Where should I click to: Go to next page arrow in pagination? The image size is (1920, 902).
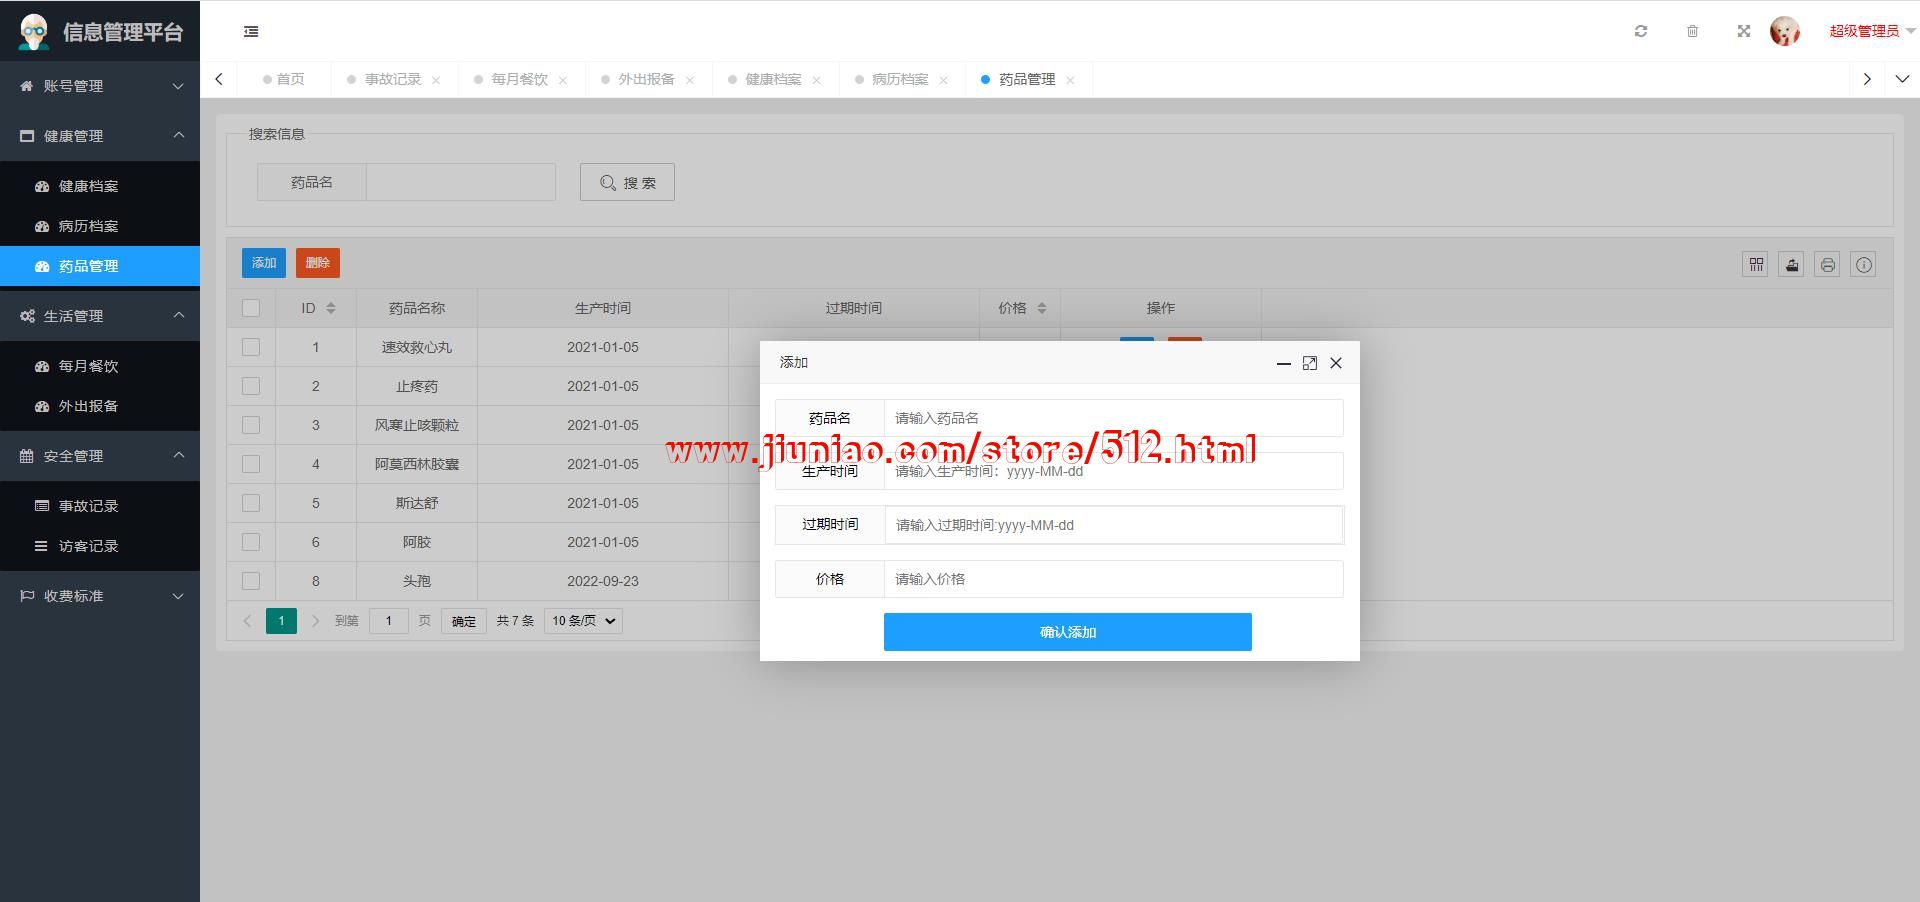click(316, 621)
